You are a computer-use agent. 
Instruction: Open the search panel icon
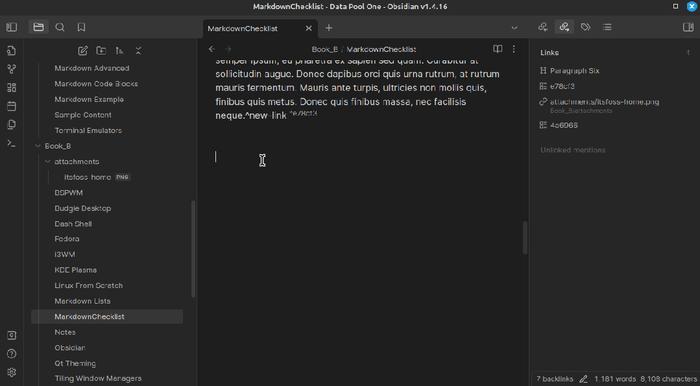click(x=60, y=27)
